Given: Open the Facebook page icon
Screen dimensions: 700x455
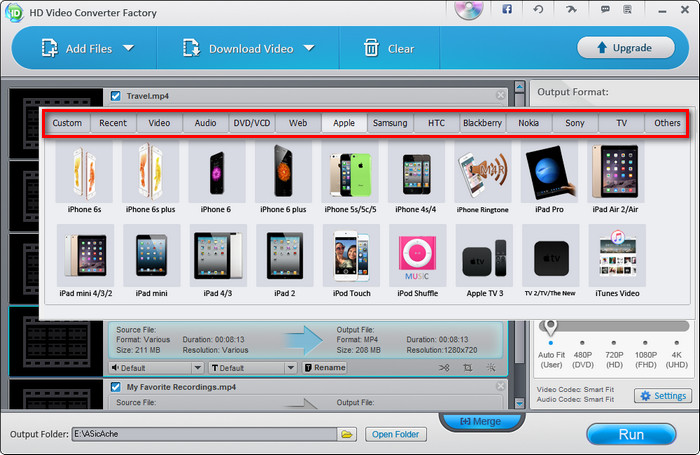Looking at the screenshot, I should (x=507, y=9).
